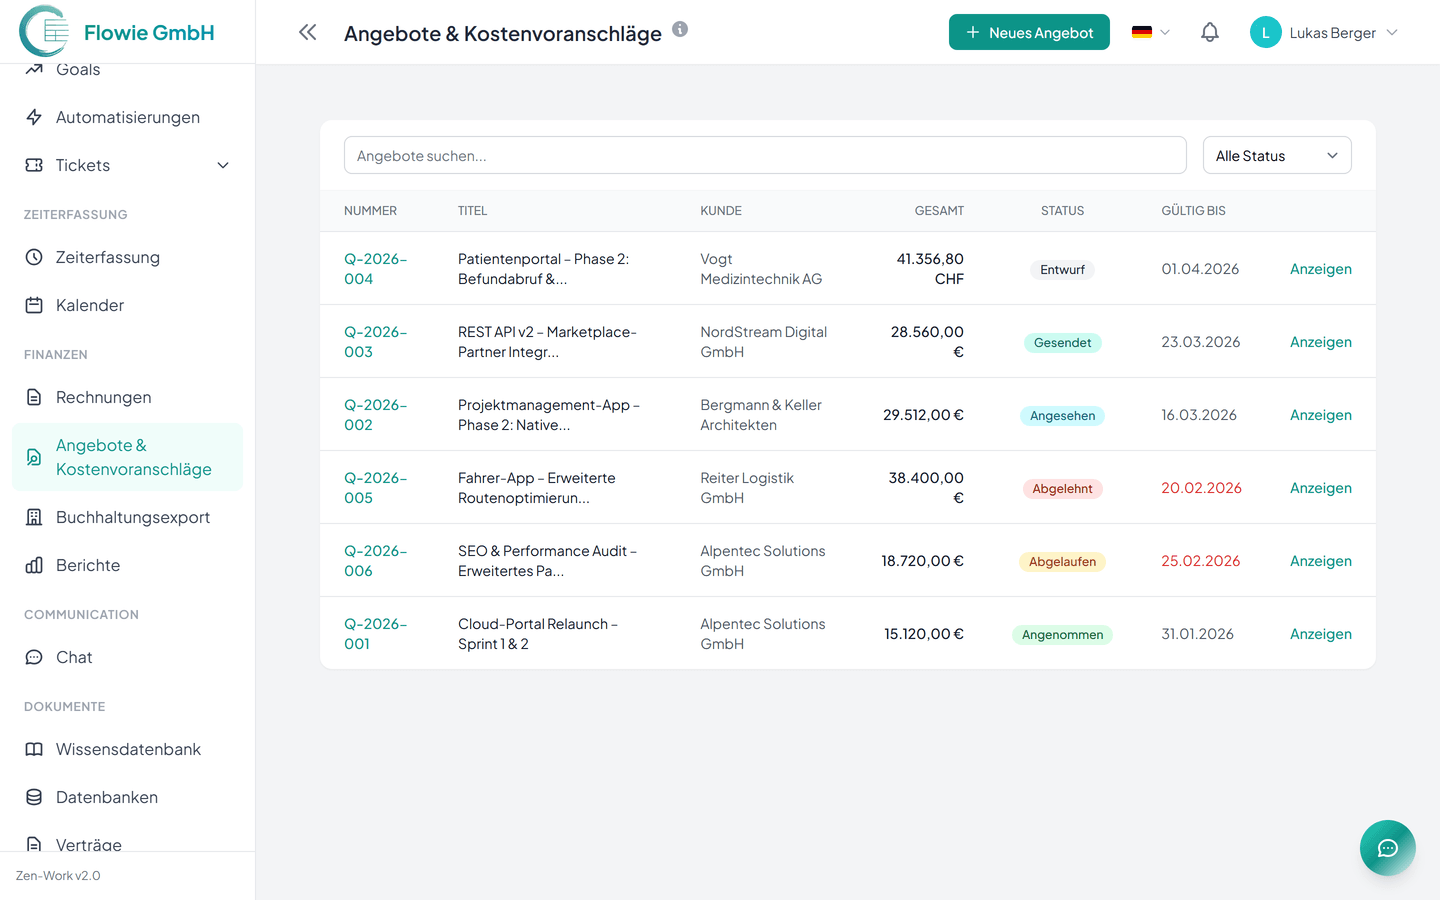This screenshot has width=1440, height=900.
Task: Open Buchhaltungsexport menu item
Action: 132,517
